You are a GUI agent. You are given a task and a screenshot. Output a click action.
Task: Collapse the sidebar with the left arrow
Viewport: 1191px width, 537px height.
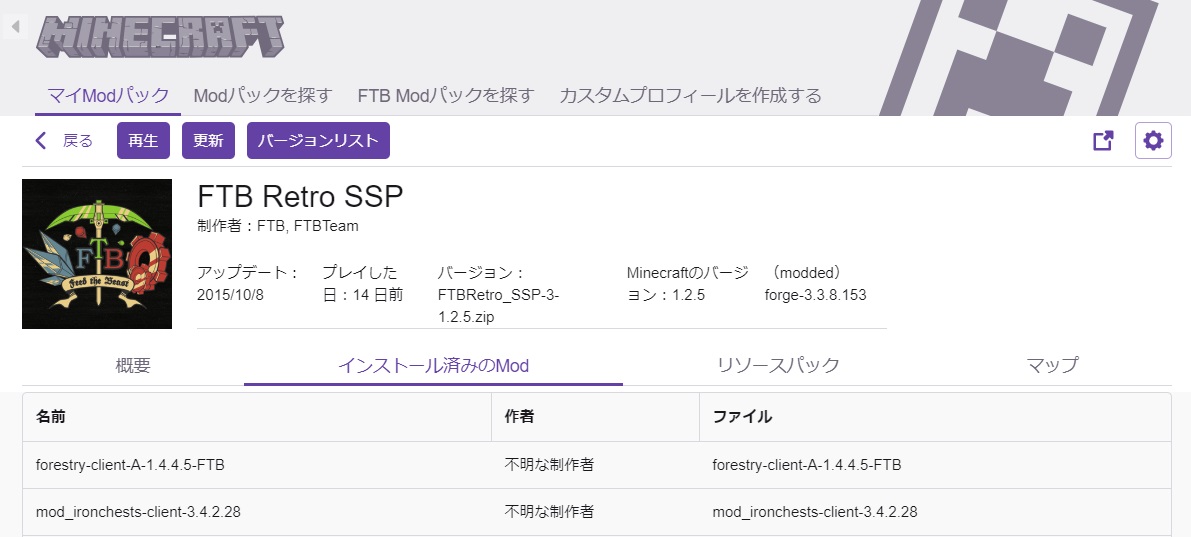click(x=14, y=27)
